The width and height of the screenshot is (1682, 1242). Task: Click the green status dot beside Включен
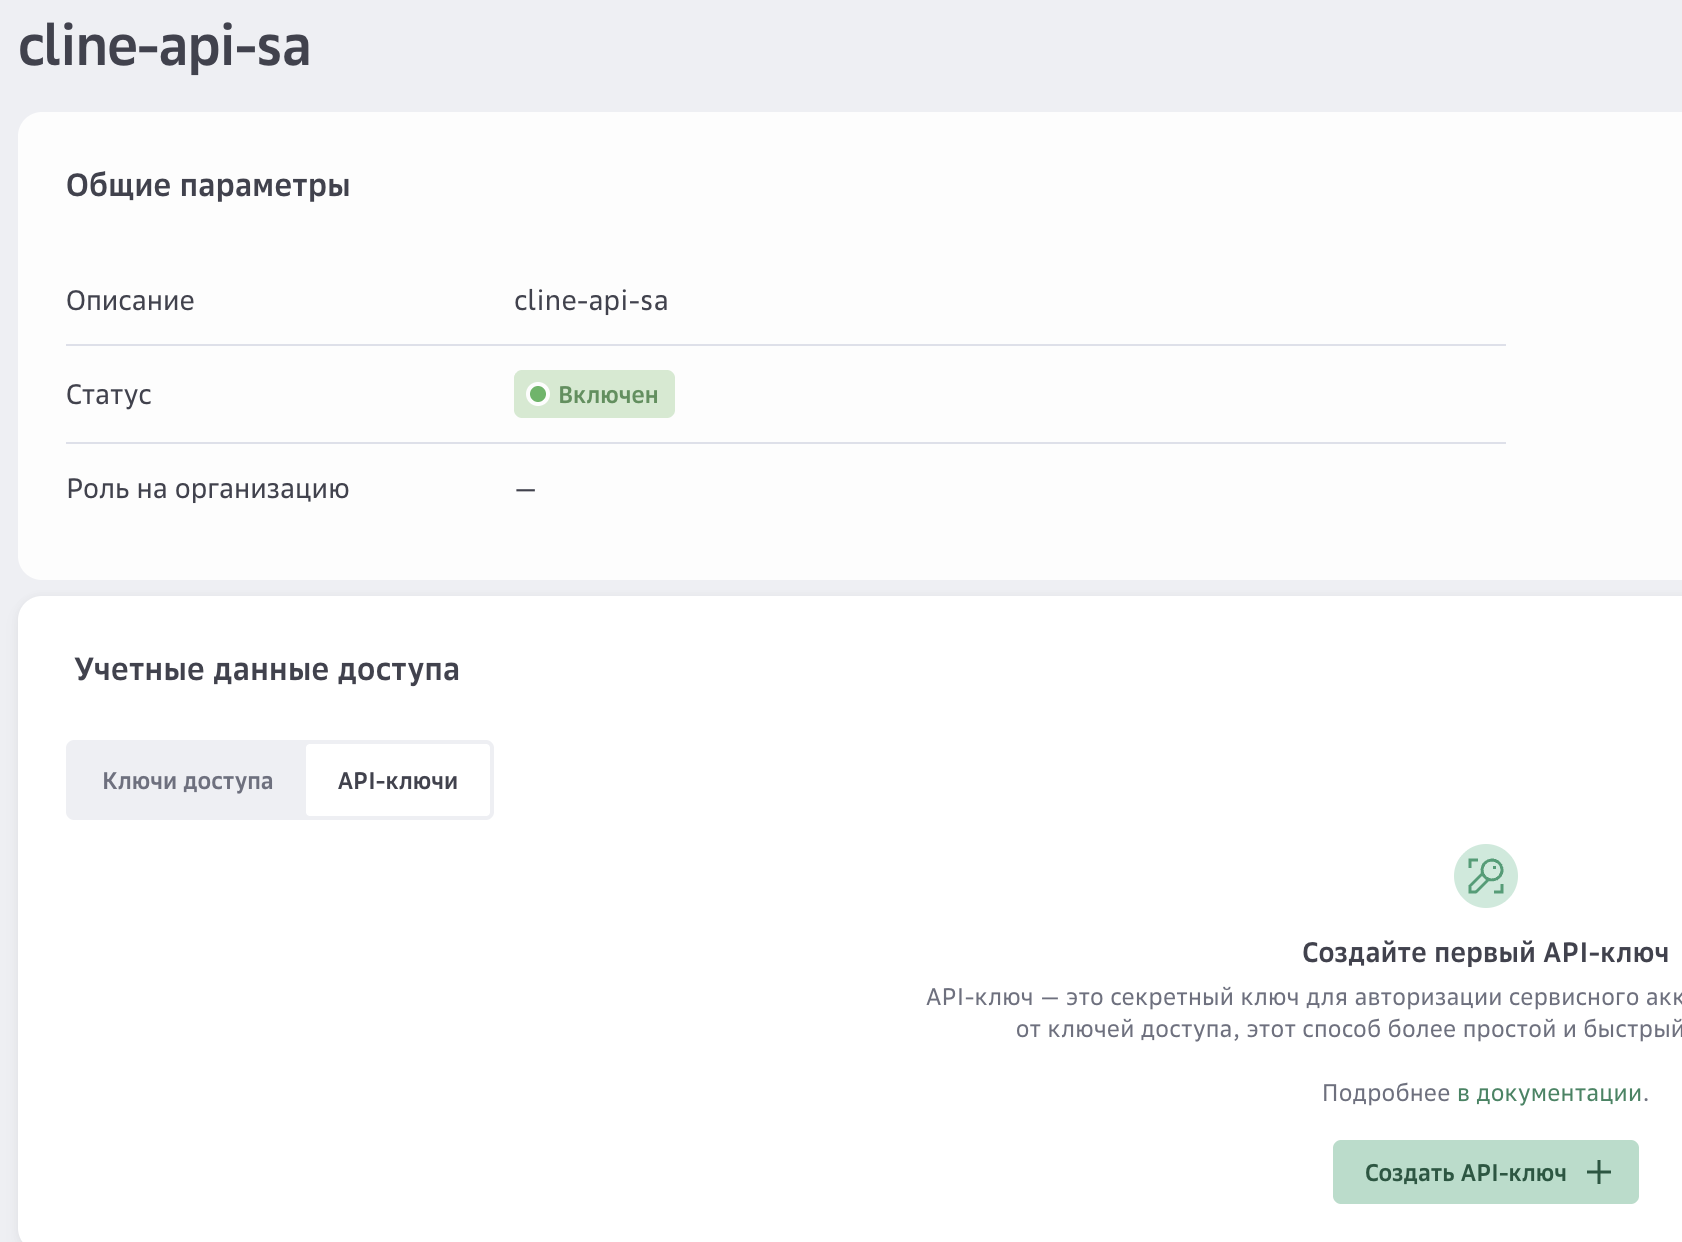[538, 394]
